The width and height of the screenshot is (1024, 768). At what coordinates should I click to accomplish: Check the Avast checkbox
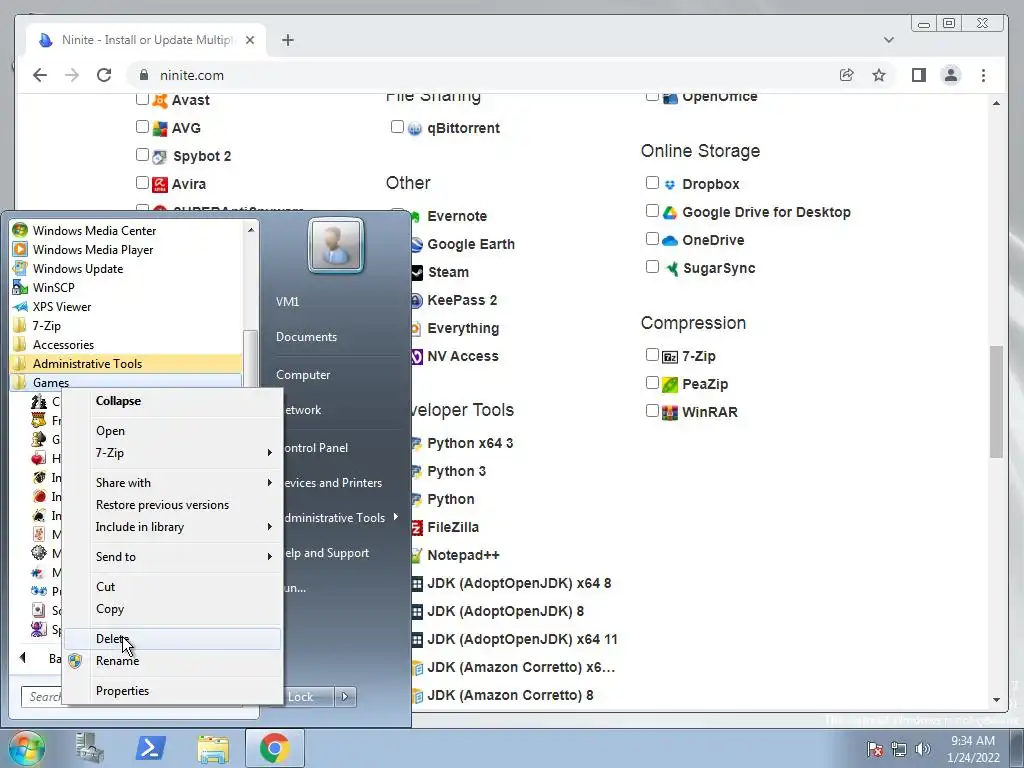(142, 99)
